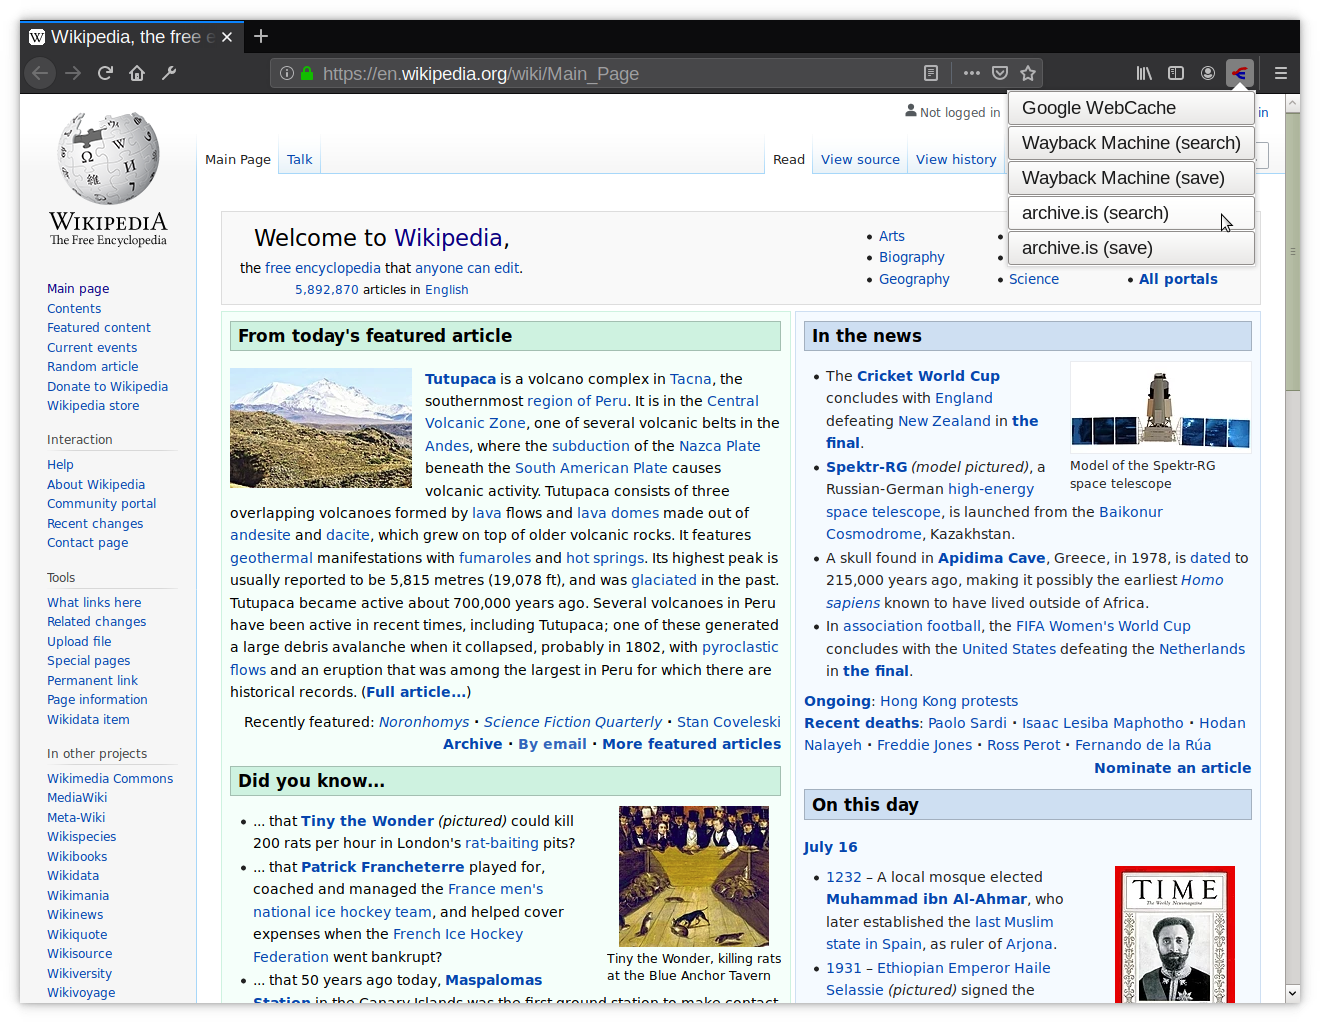Open the page actions three-dot menu
Image resolution: width=1320 pixels, height=1023 pixels.
[x=971, y=73]
